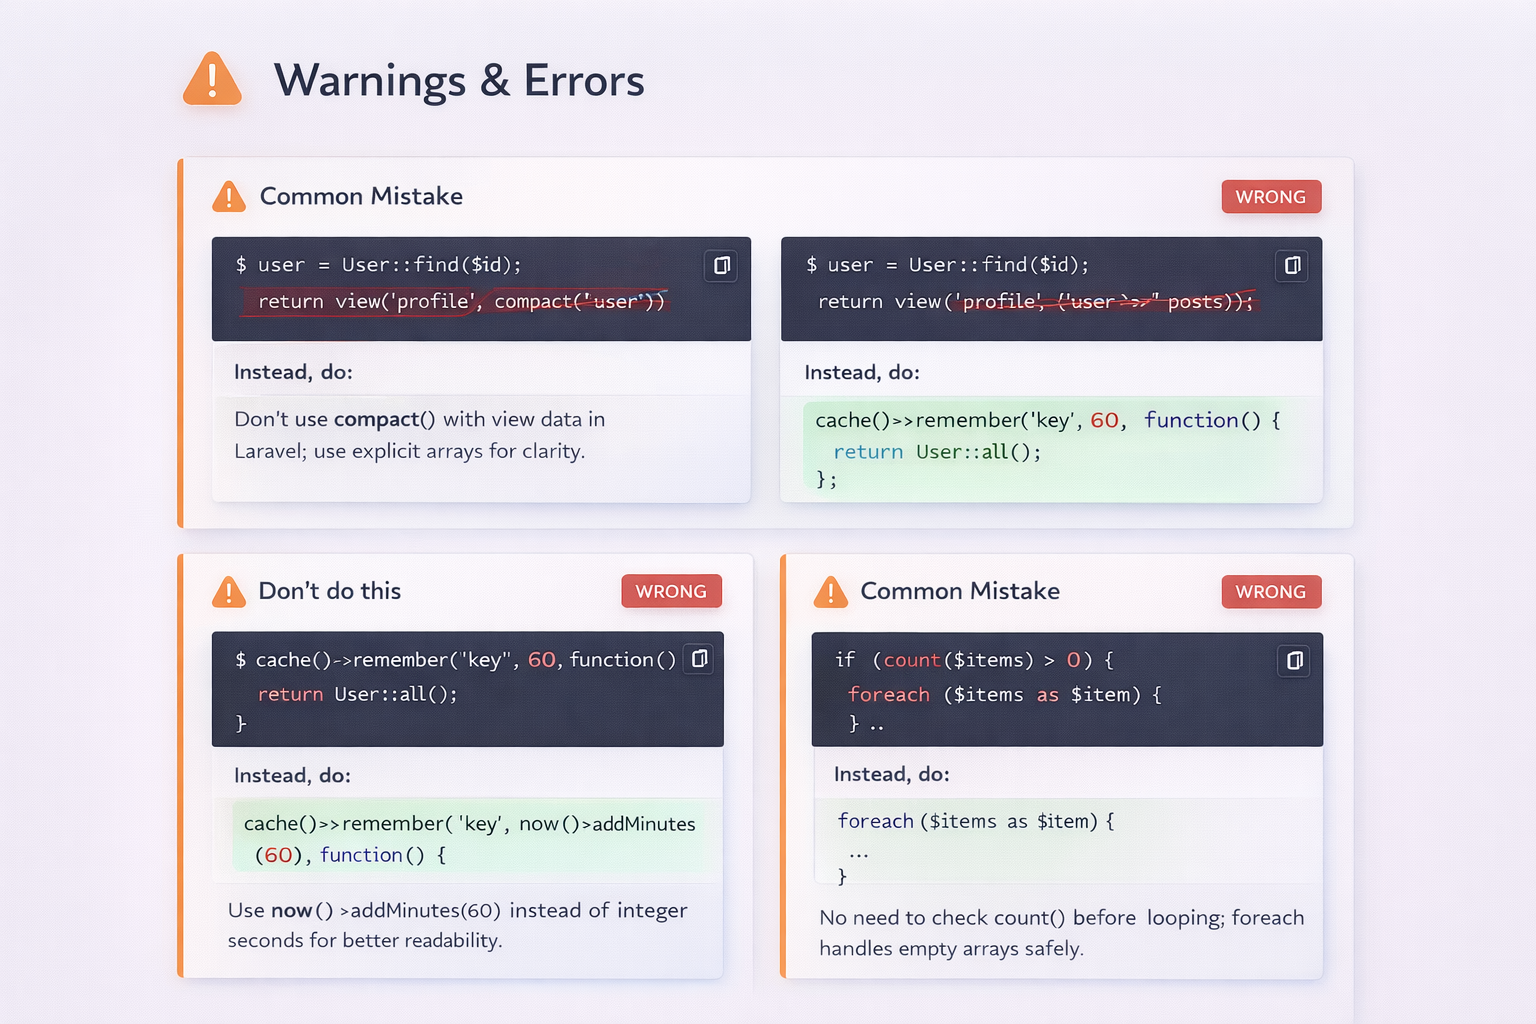
Task: Click the "Don't use compact()" explanation text
Action: click(x=419, y=435)
